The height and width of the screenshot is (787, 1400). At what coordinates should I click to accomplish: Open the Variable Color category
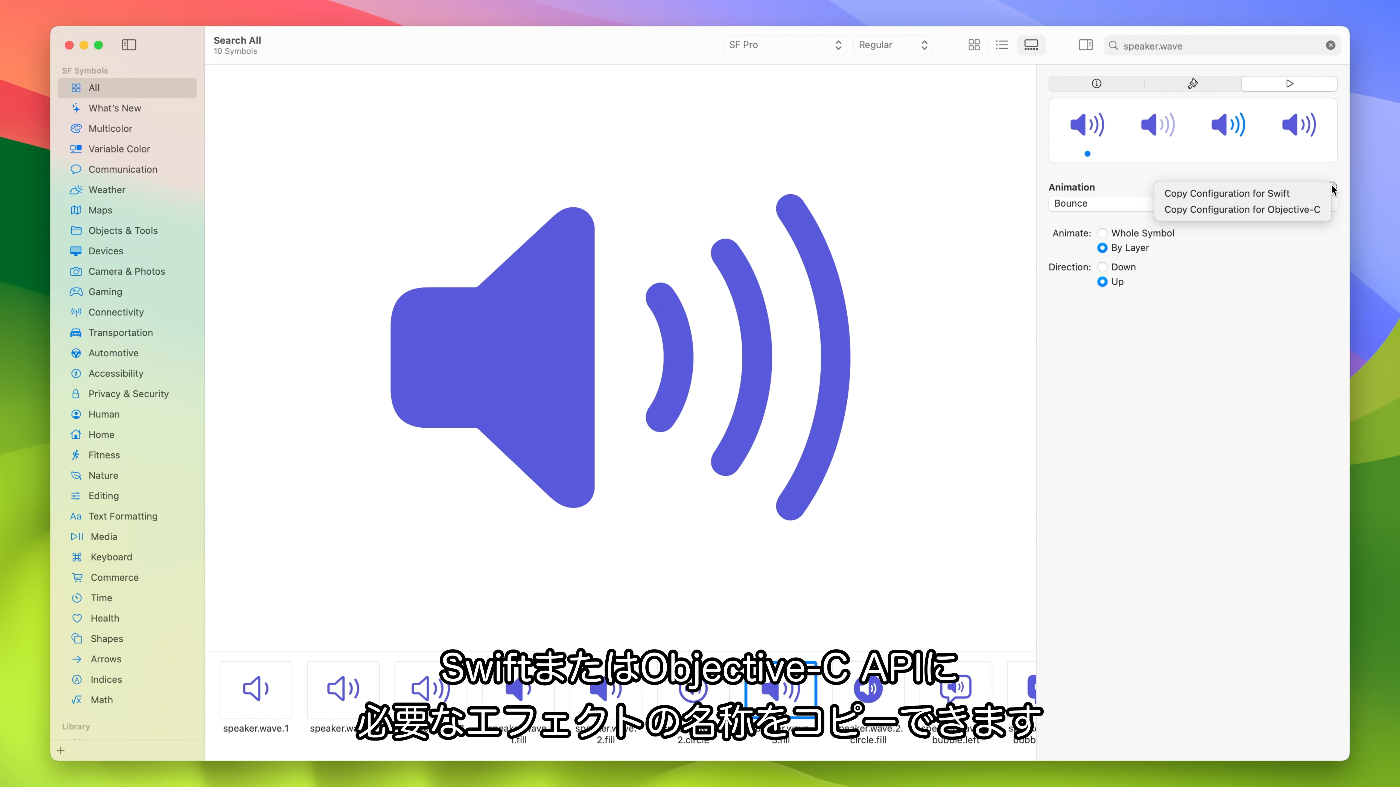click(x=127, y=149)
